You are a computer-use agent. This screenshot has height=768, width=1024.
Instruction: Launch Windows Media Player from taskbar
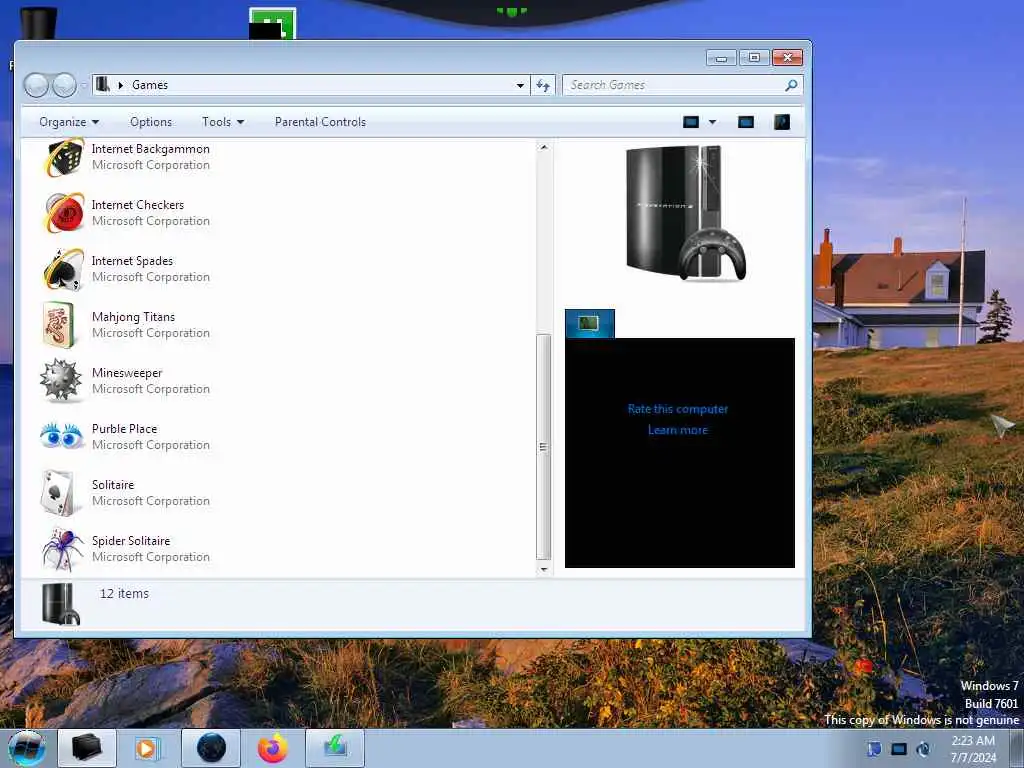click(x=148, y=748)
